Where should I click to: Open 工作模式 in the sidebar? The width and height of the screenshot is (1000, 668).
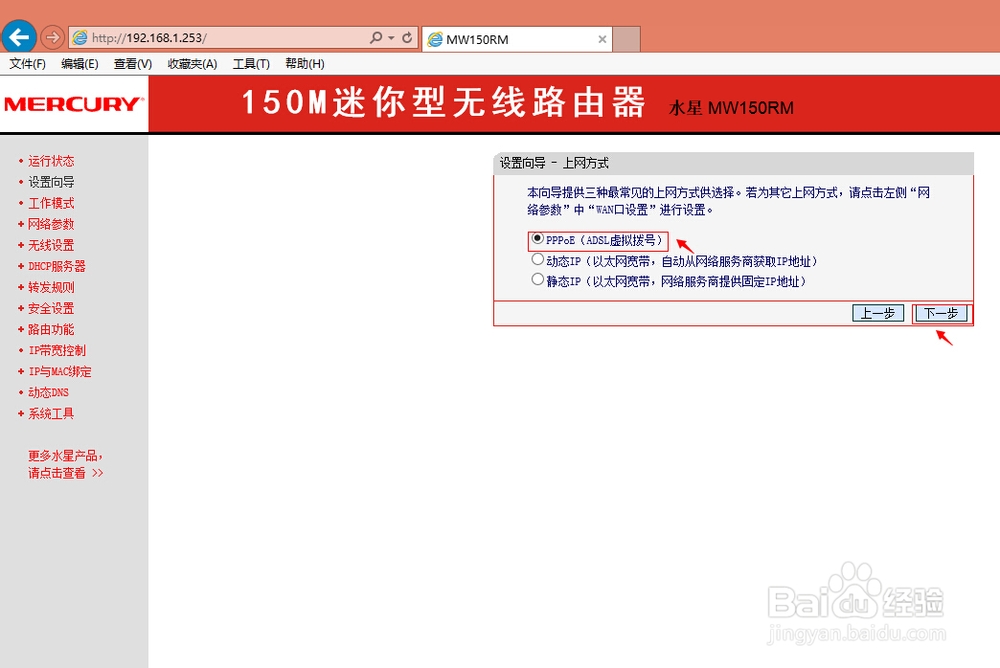51,203
